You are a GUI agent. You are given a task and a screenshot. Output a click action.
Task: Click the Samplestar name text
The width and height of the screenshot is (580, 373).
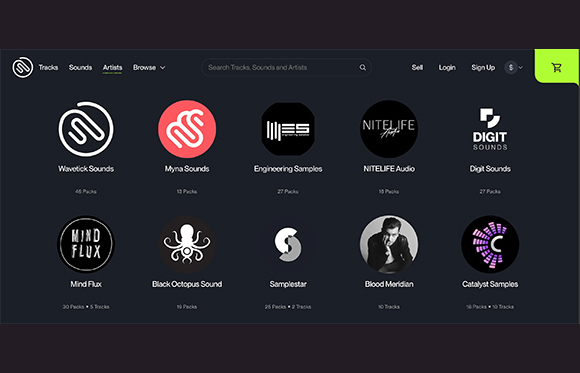click(x=288, y=284)
